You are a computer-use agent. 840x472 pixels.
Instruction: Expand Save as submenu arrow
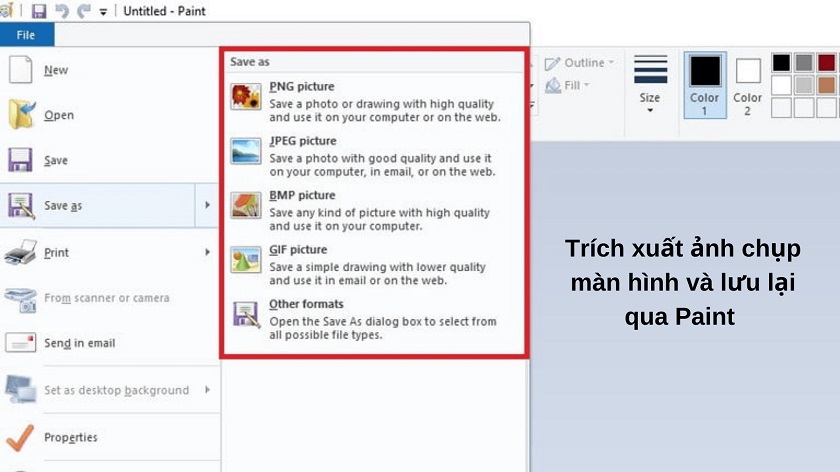(207, 205)
